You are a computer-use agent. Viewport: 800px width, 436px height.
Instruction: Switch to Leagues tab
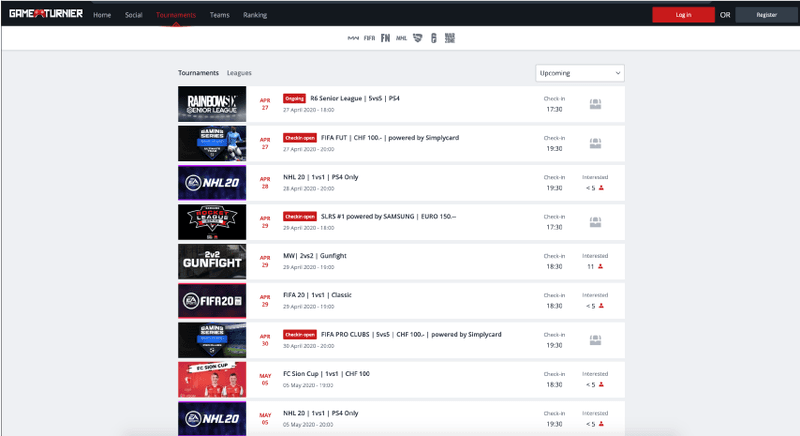[239, 73]
